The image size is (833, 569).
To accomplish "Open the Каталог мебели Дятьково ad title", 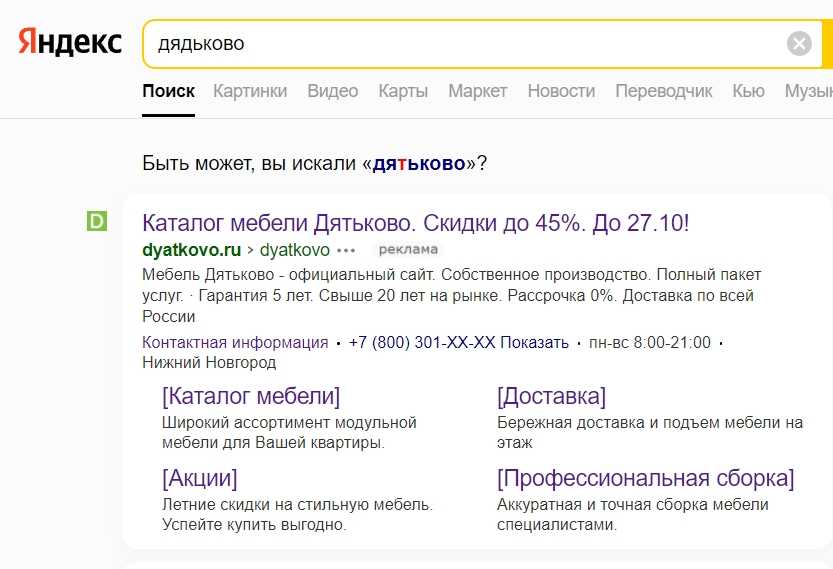I will click(415, 222).
